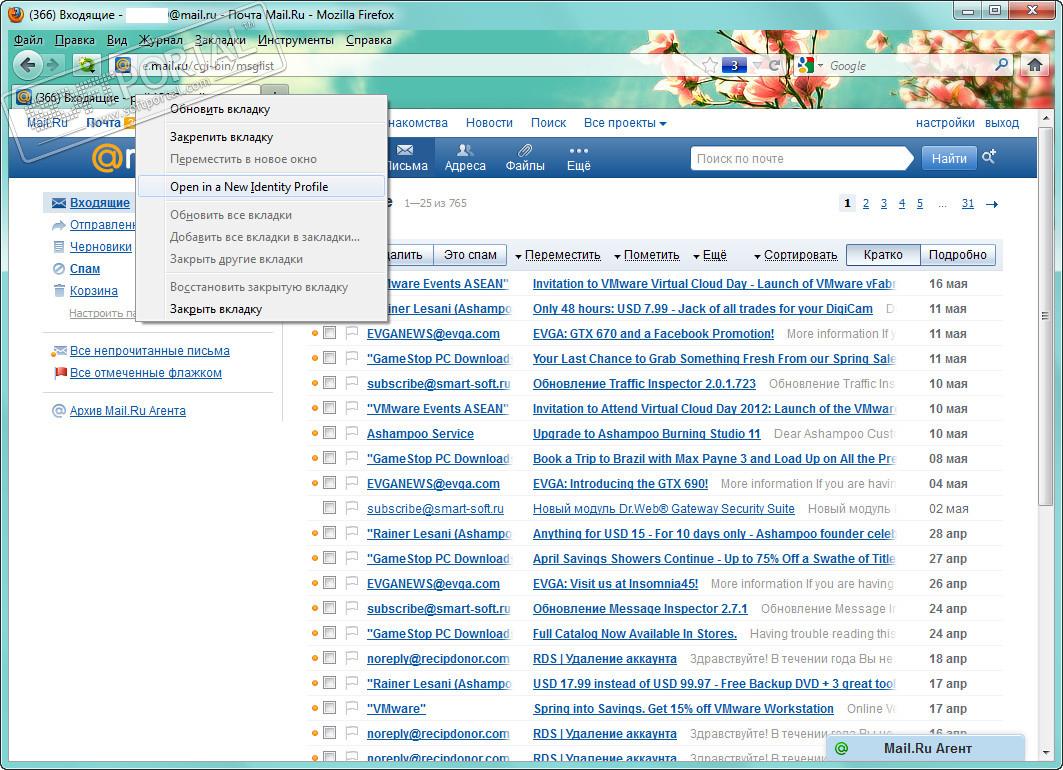The height and width of the screenshot is (770, 1063).
Task: Click the Черновики drafts icon
Action: (x=59, y=247)
